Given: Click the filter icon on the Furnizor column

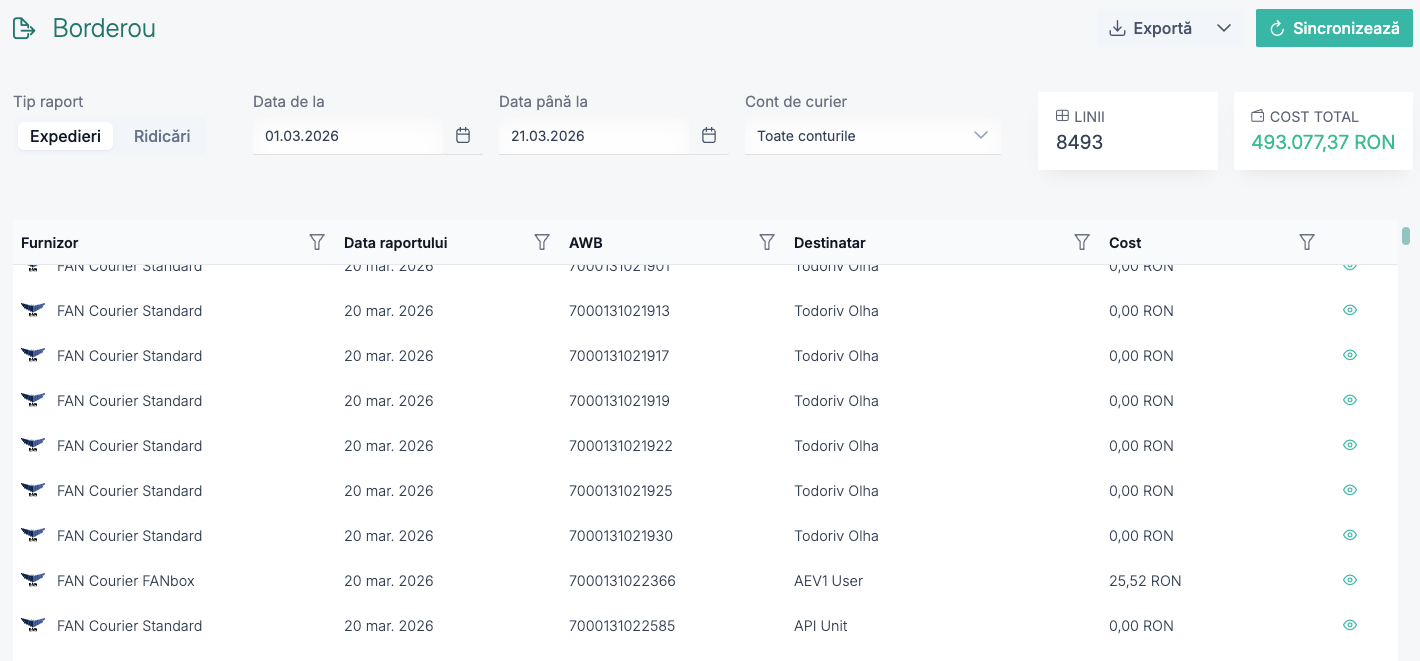Looking at the screenshot, I should pos(317,242).
